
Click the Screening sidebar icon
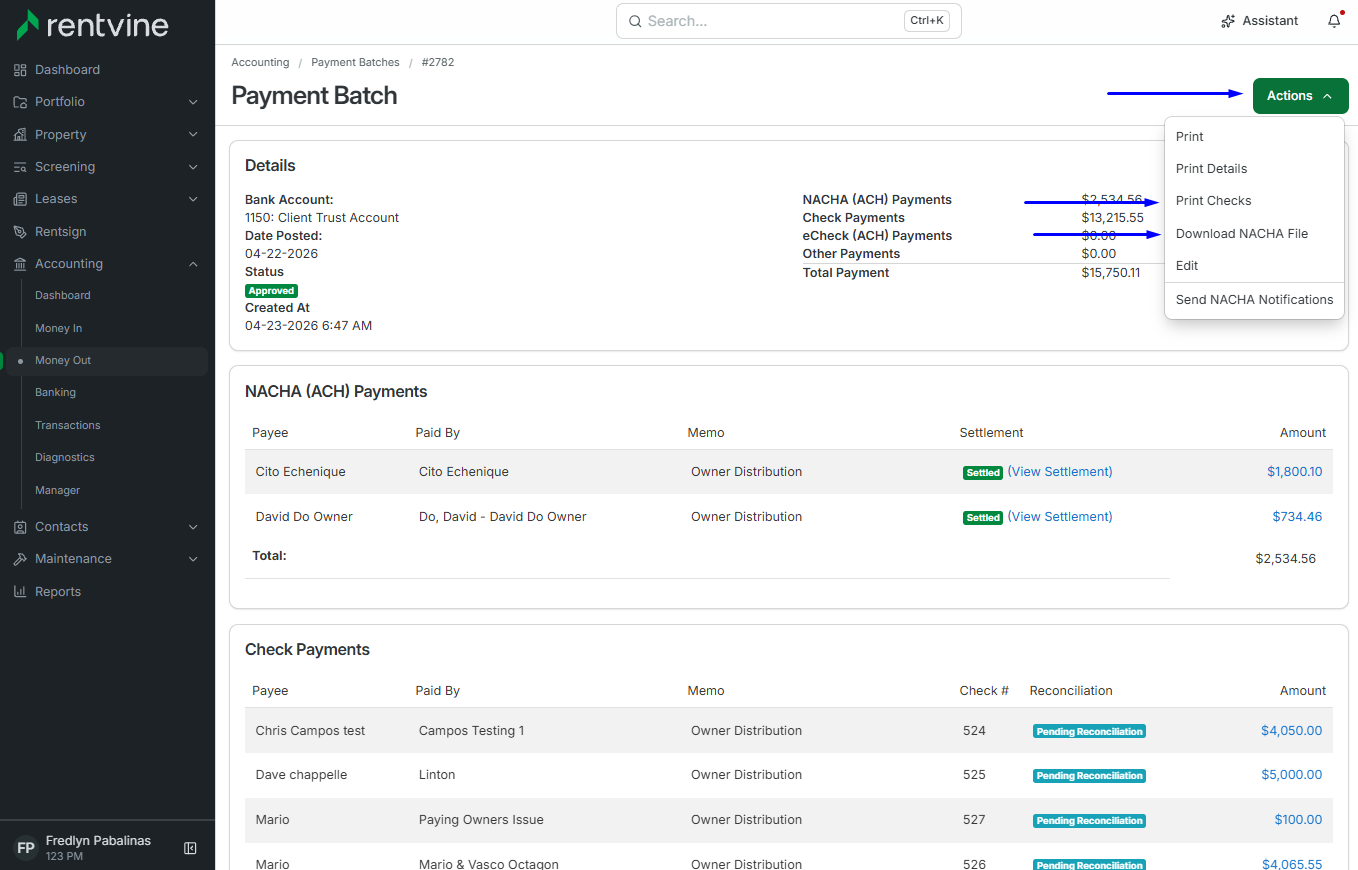tap(20, 167)
